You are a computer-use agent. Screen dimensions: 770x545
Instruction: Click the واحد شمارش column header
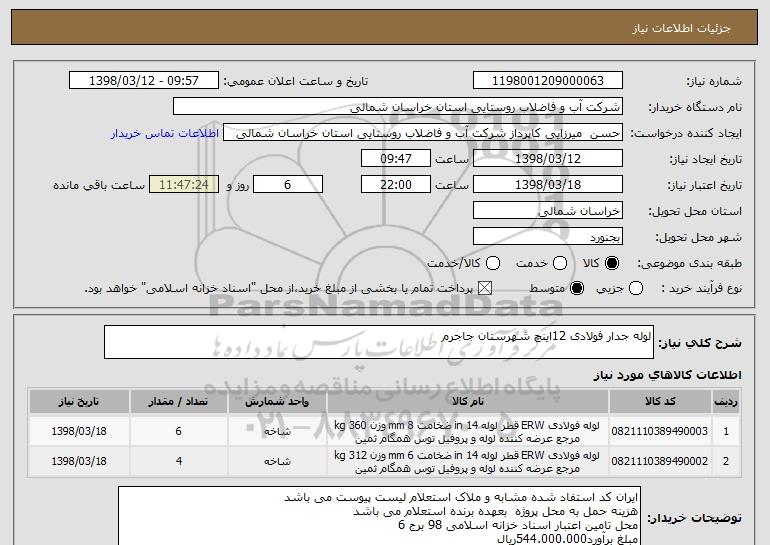[277, 402]
